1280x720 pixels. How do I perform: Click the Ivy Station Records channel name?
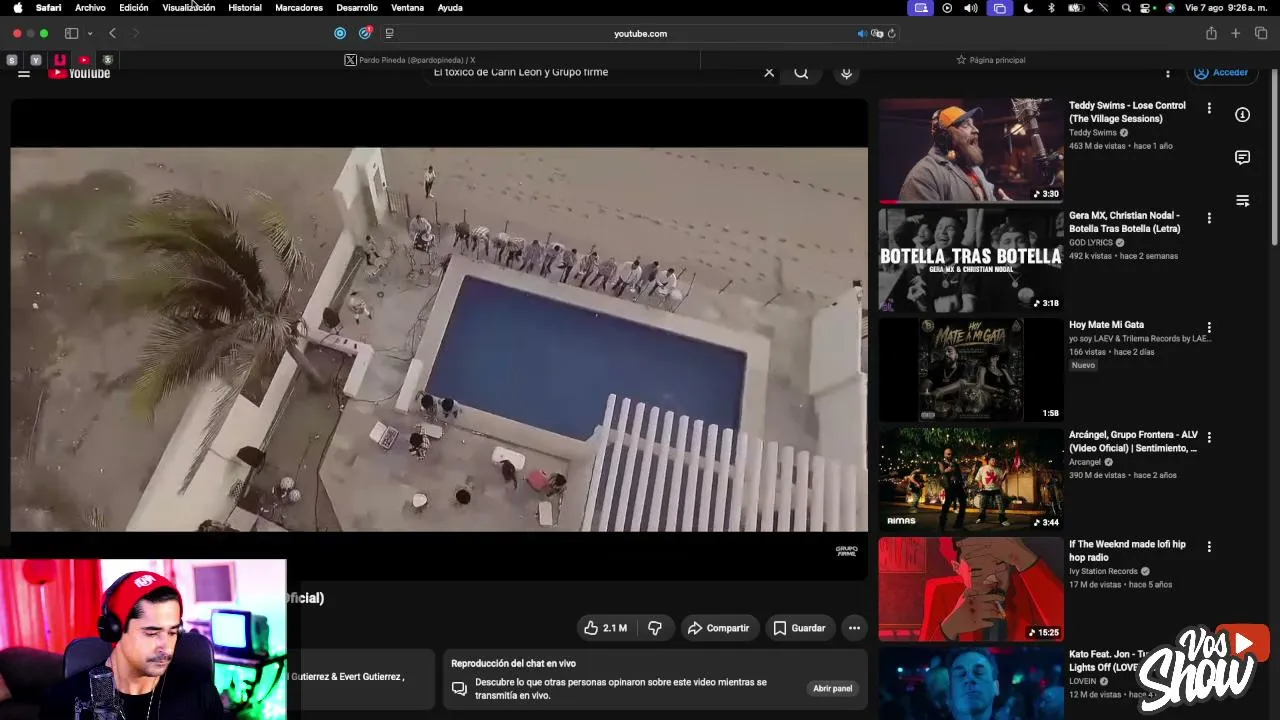[1105, 572]
